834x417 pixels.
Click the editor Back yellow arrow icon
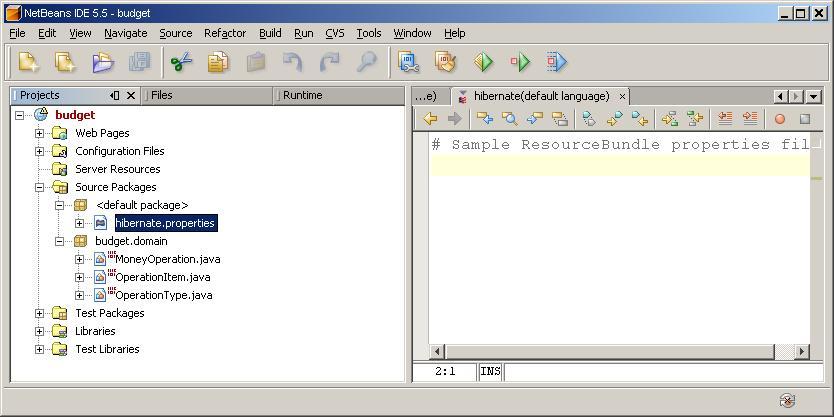pyautogui.click(x=430, y=119)
